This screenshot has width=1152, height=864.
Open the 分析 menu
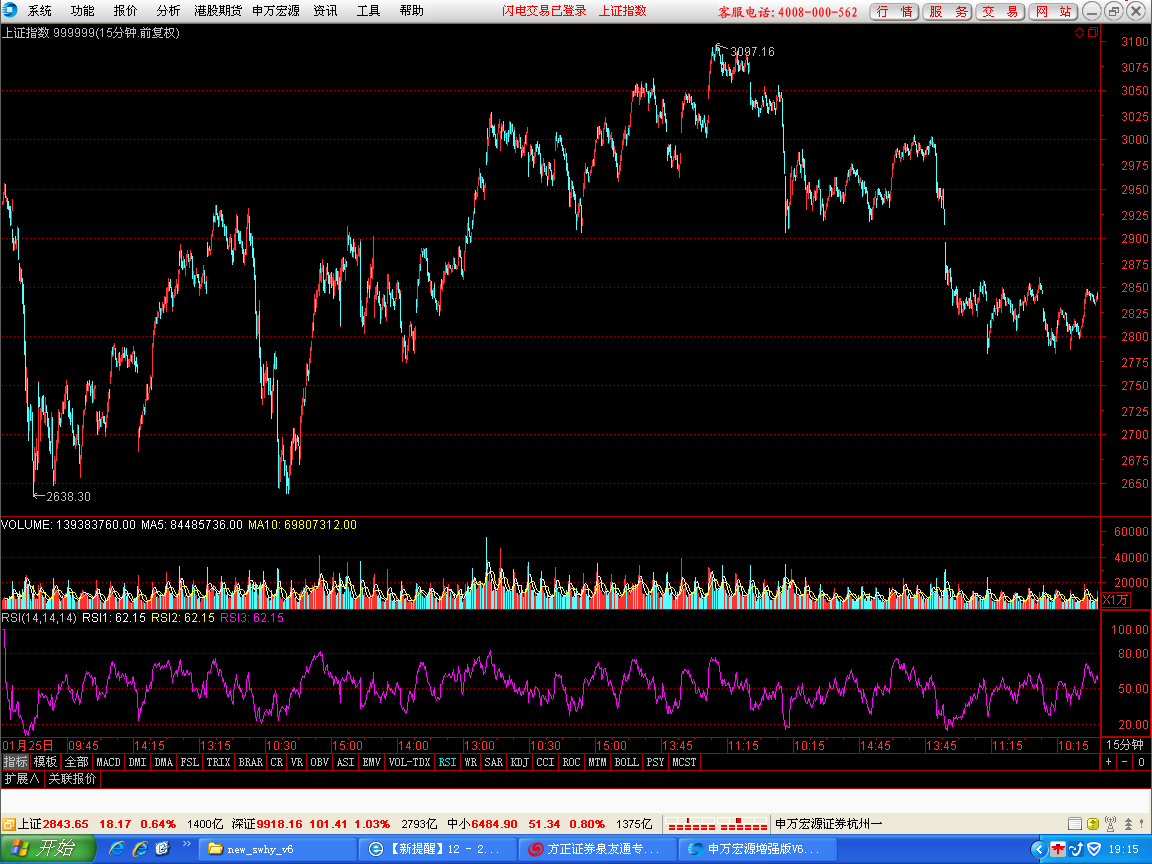(168, 10)
